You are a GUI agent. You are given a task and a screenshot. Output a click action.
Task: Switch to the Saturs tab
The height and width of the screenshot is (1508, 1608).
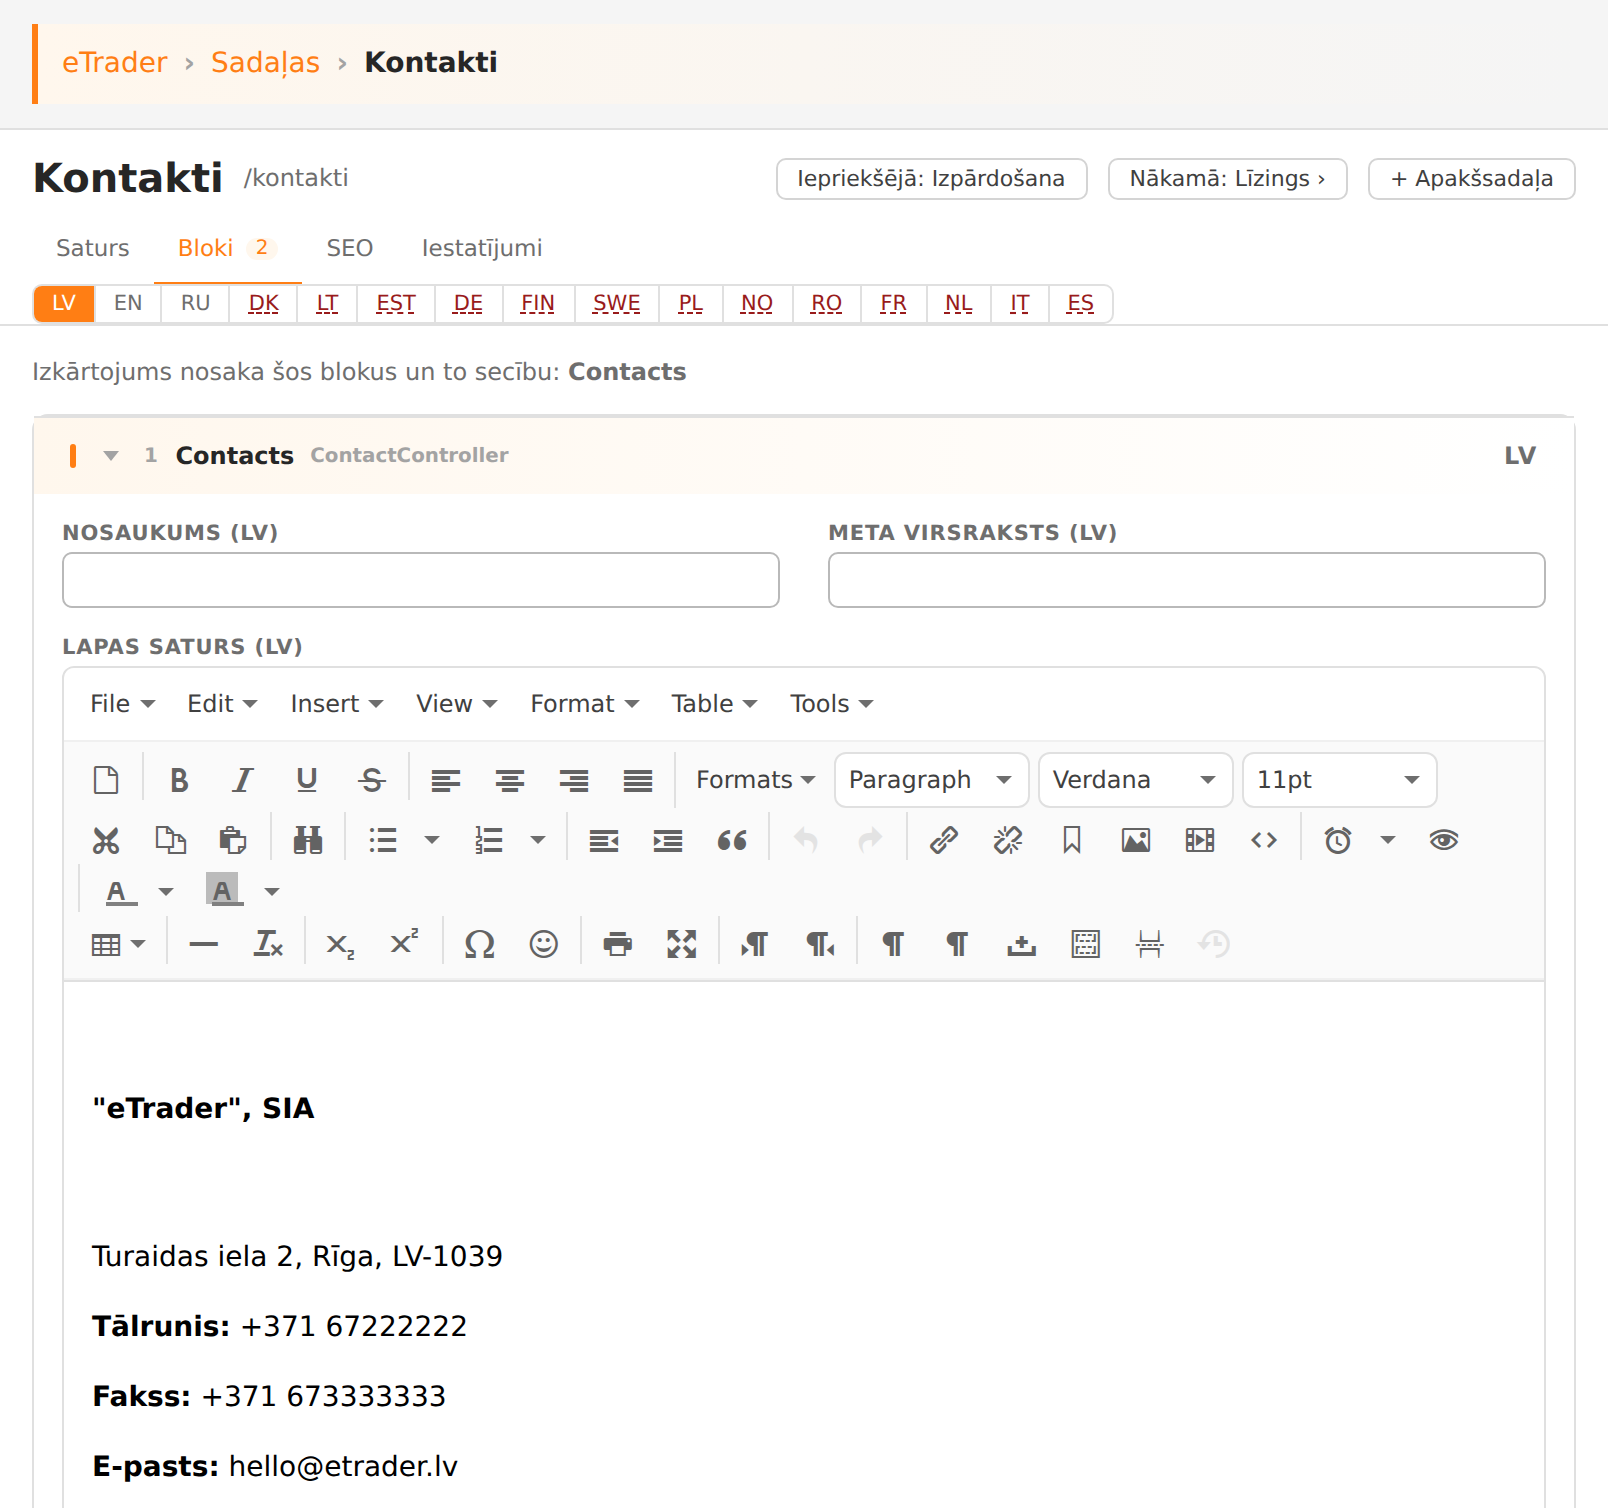click(x=93, y=248)
